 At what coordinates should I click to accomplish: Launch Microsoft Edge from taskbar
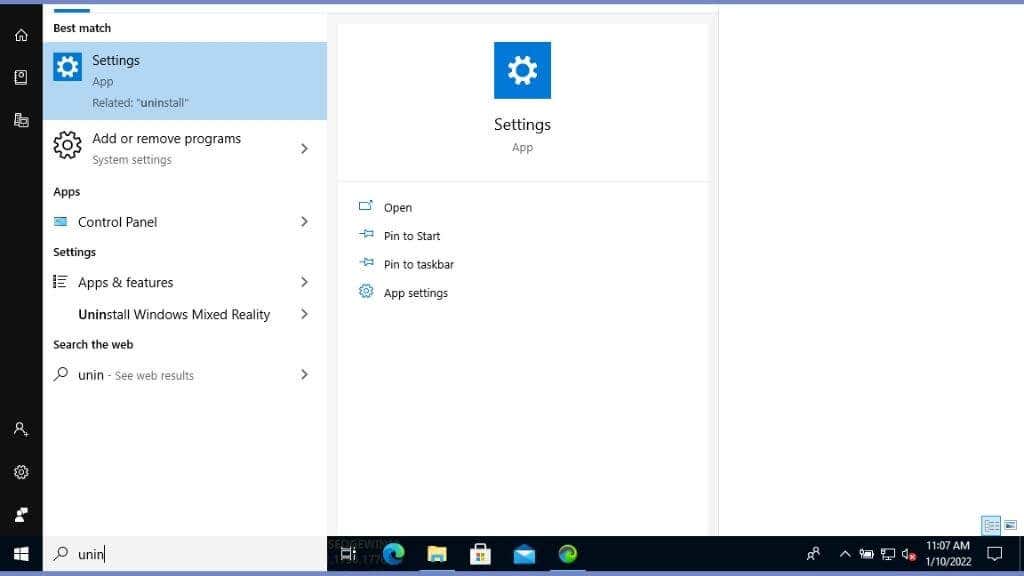coord(393,554)
